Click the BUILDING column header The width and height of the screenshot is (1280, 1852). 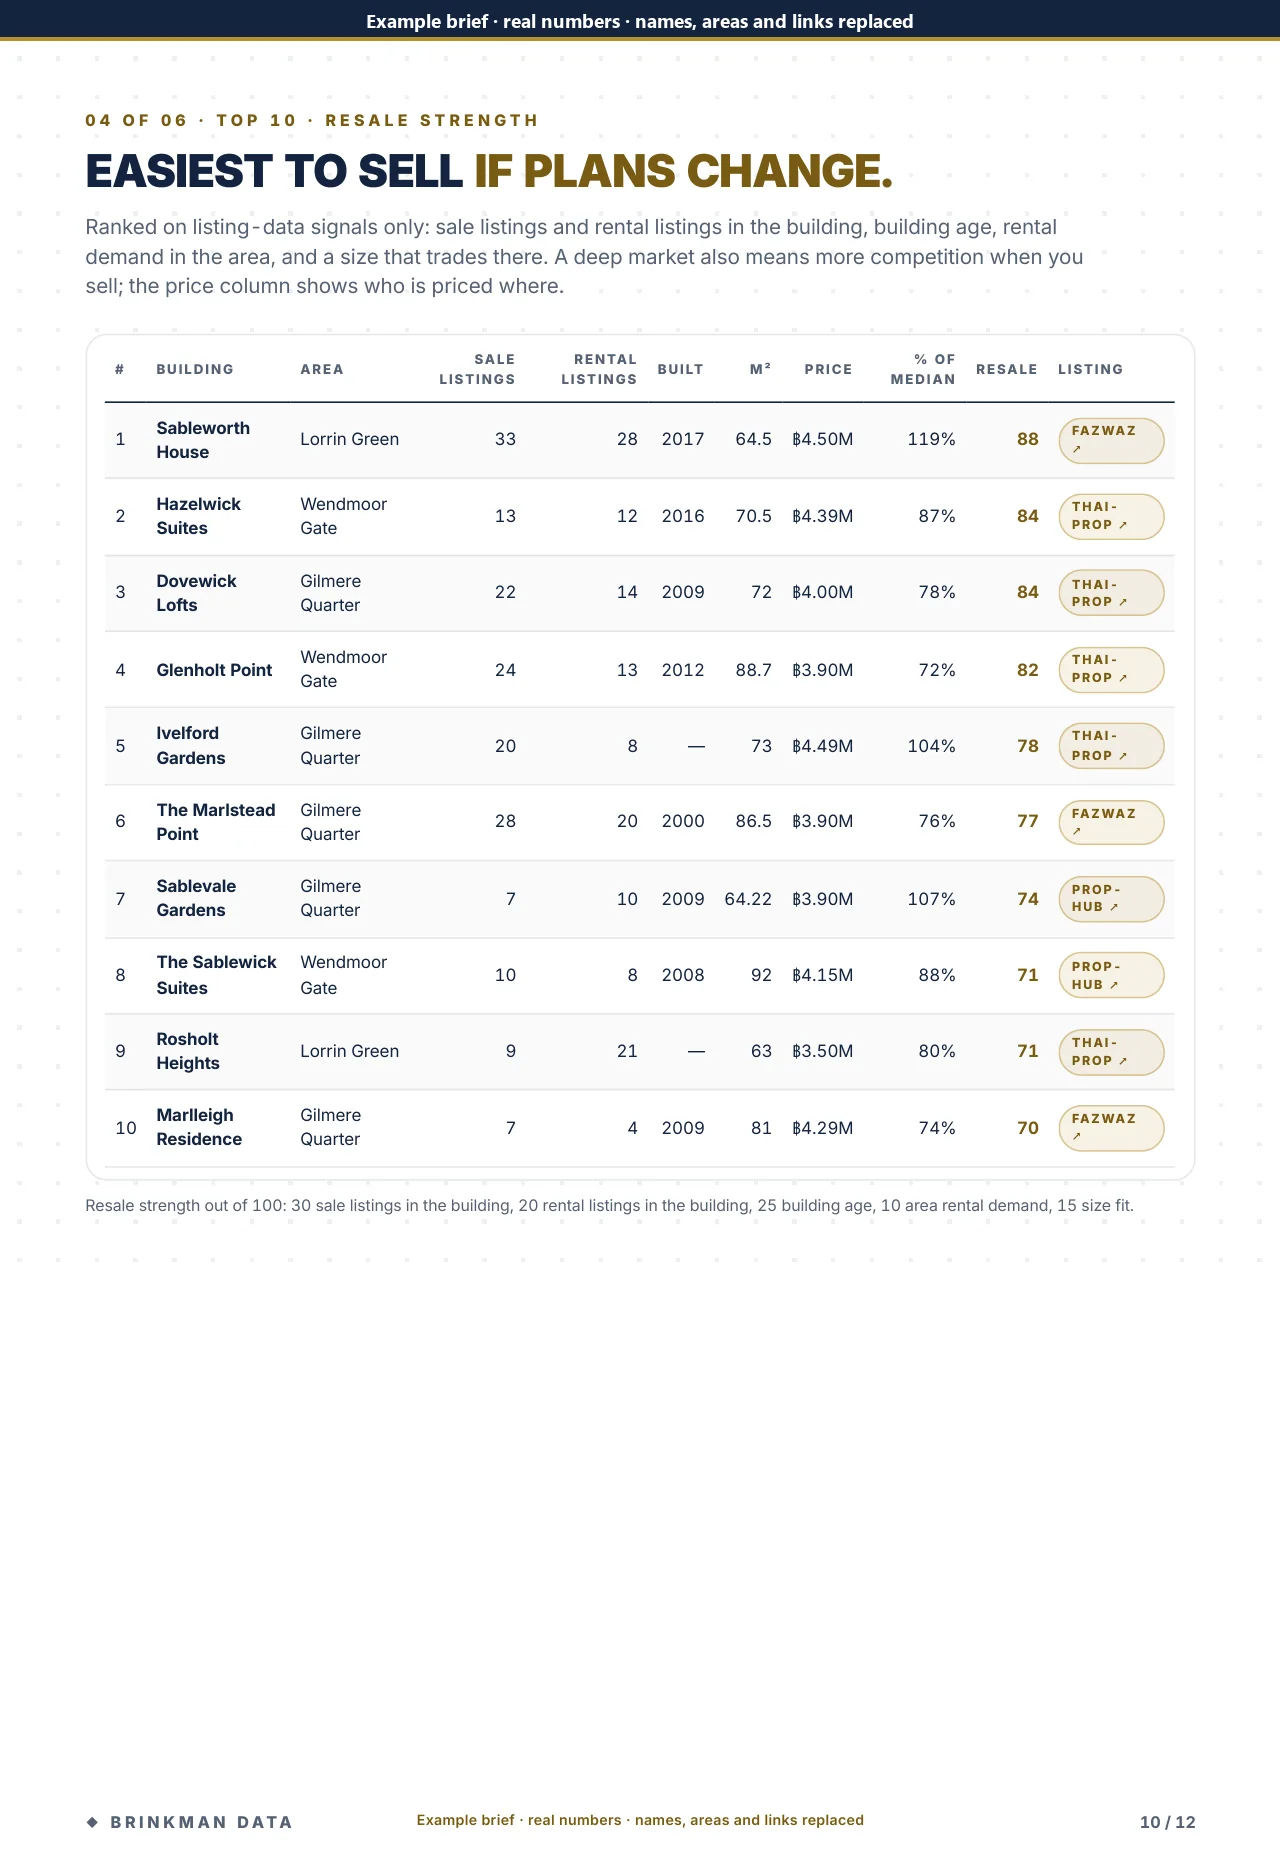tap(195, 369)
